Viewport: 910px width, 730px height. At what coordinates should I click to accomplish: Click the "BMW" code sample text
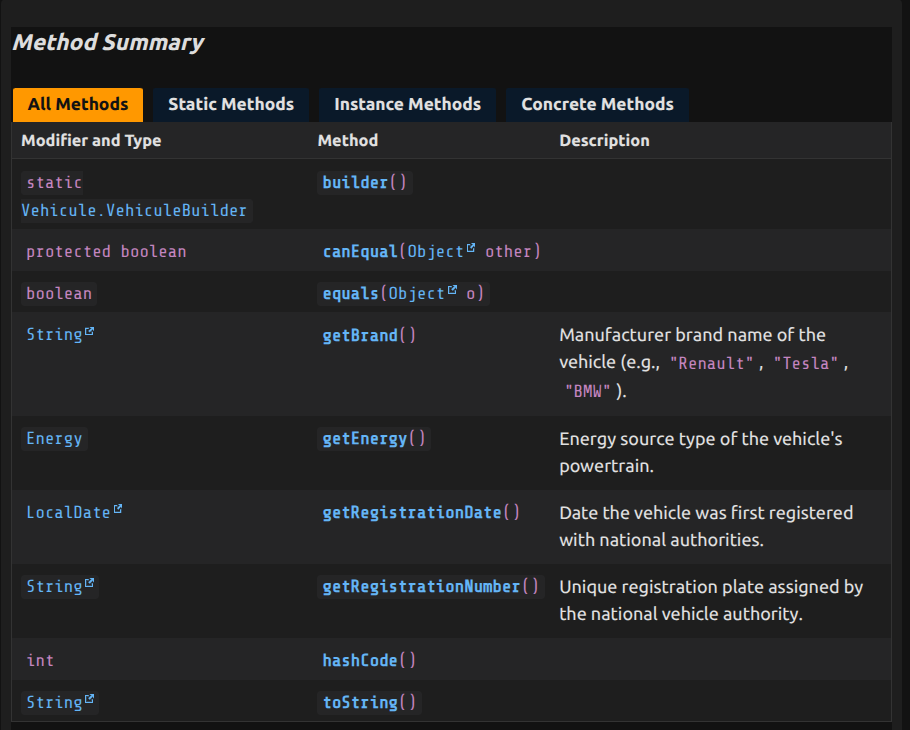pos(587,391)
